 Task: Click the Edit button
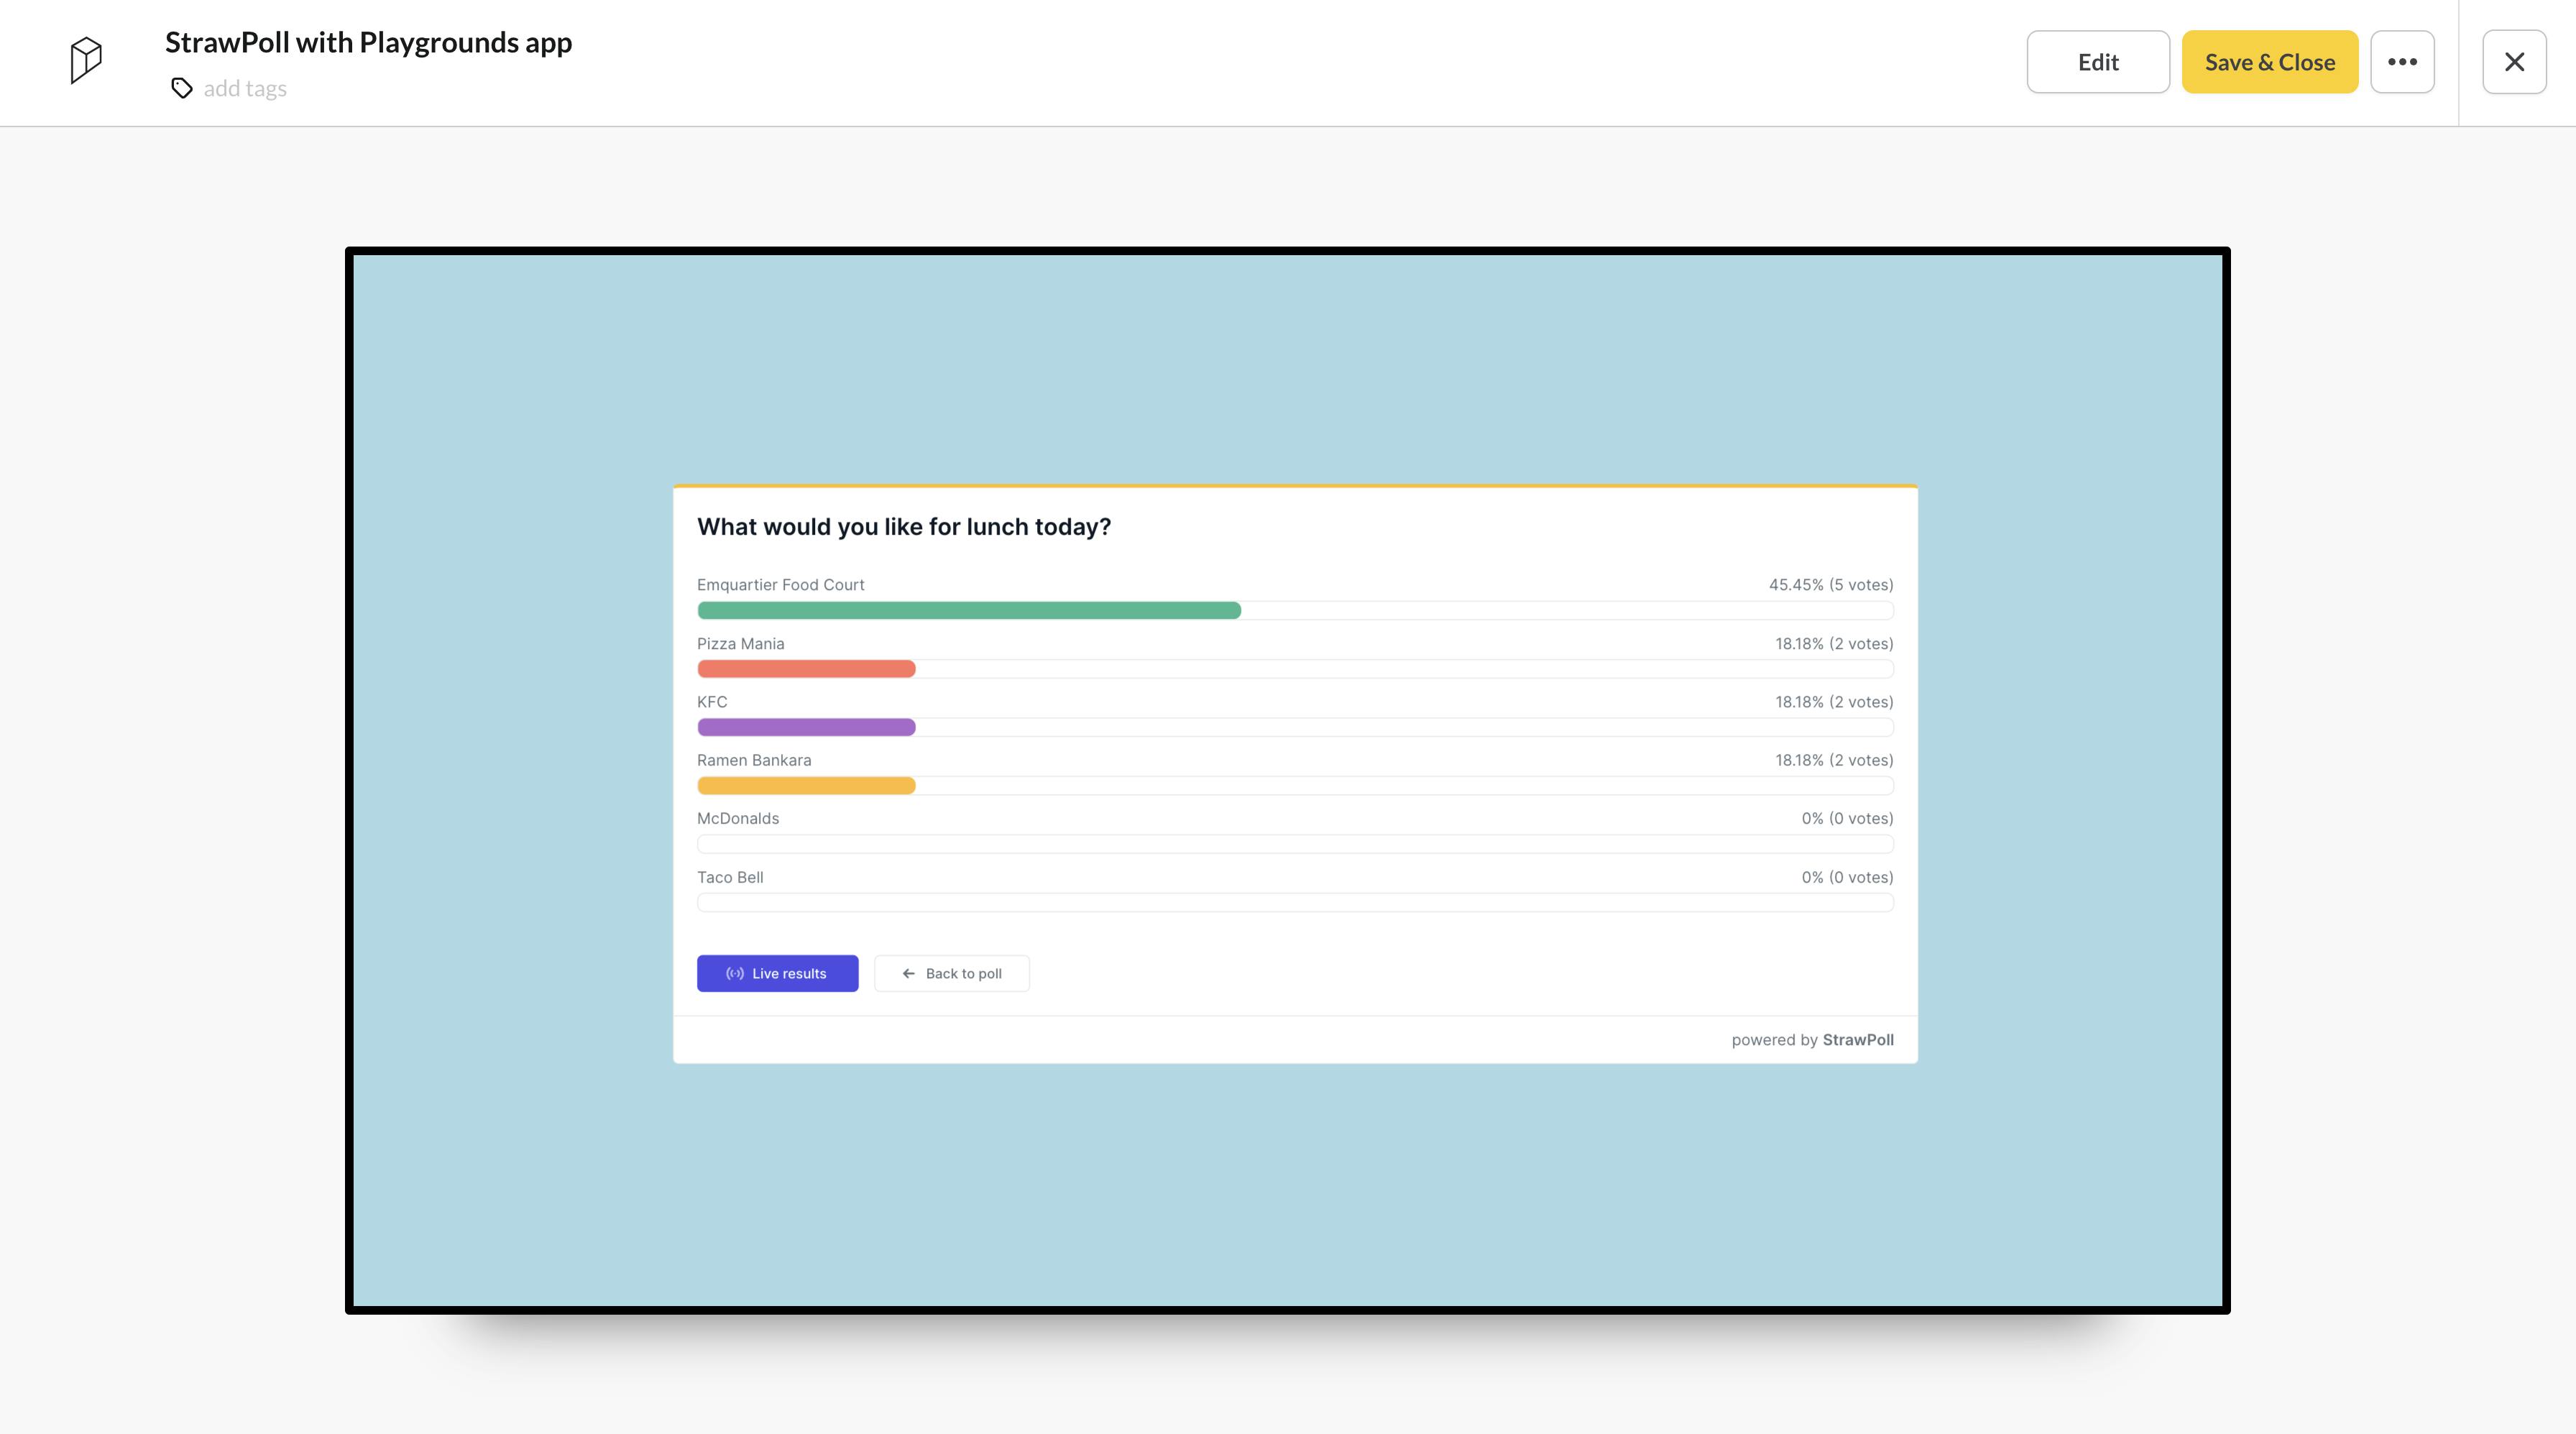[x=2097, y=61]
